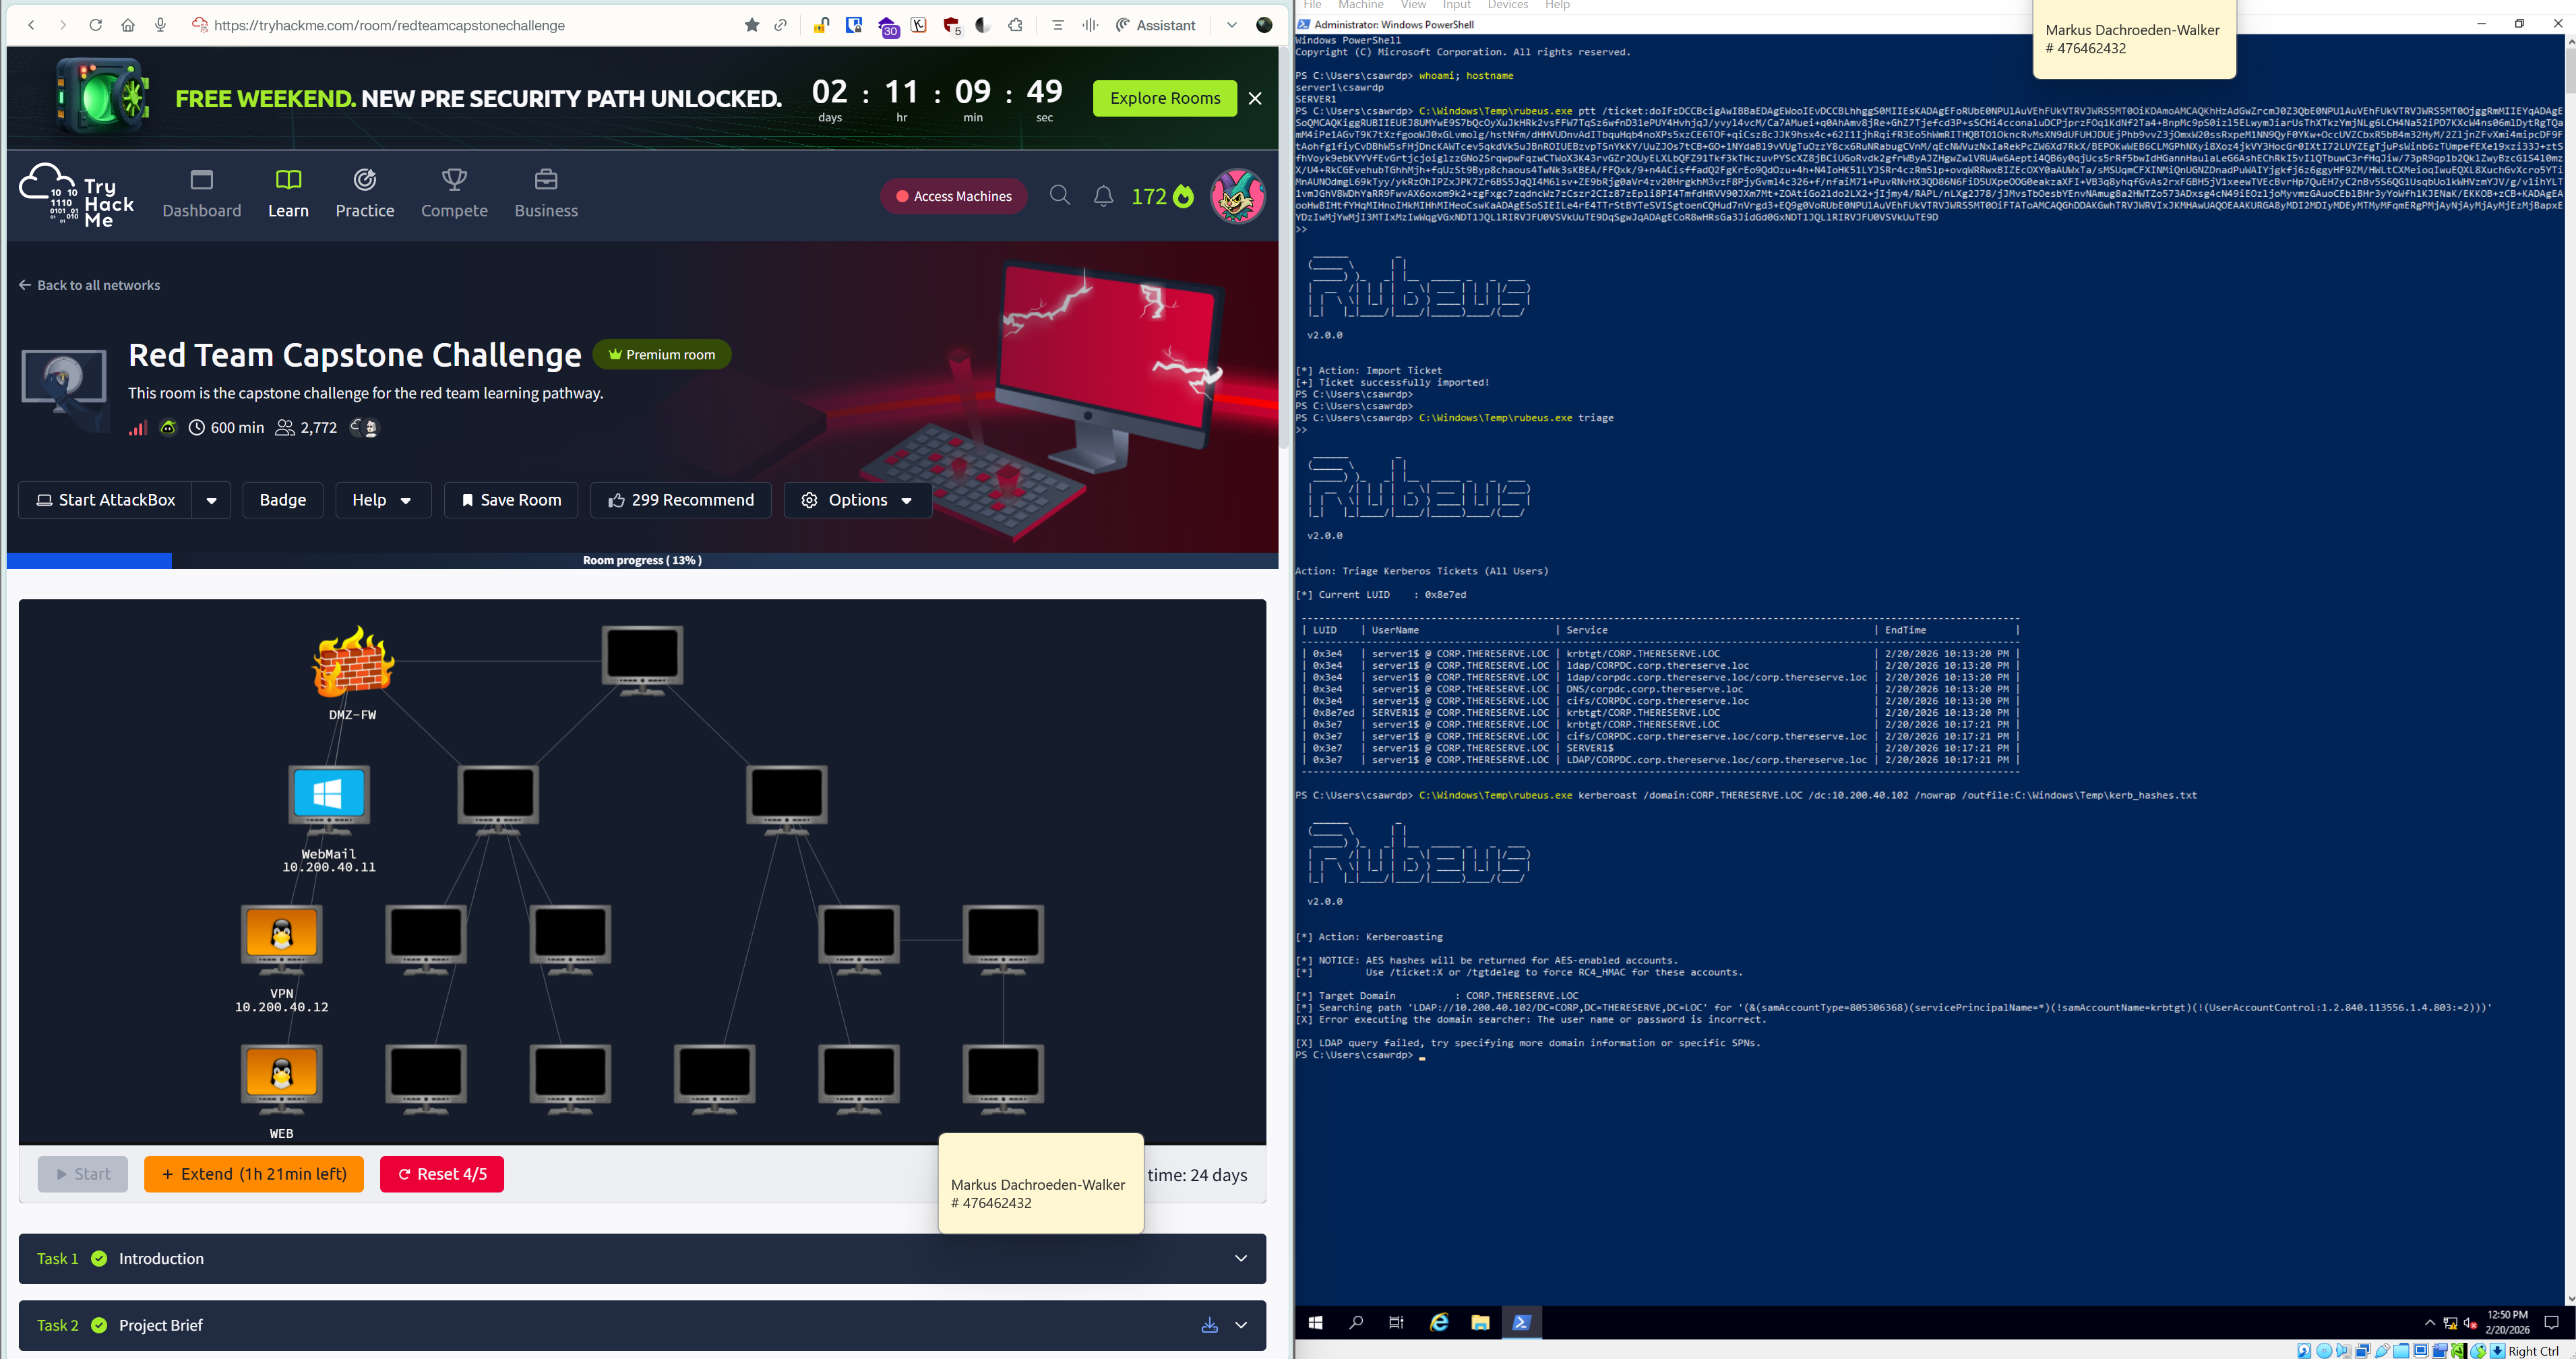Click the browser home icon
The width and height of the screenshot is (2576, 1359).
[x=128, y=25]
